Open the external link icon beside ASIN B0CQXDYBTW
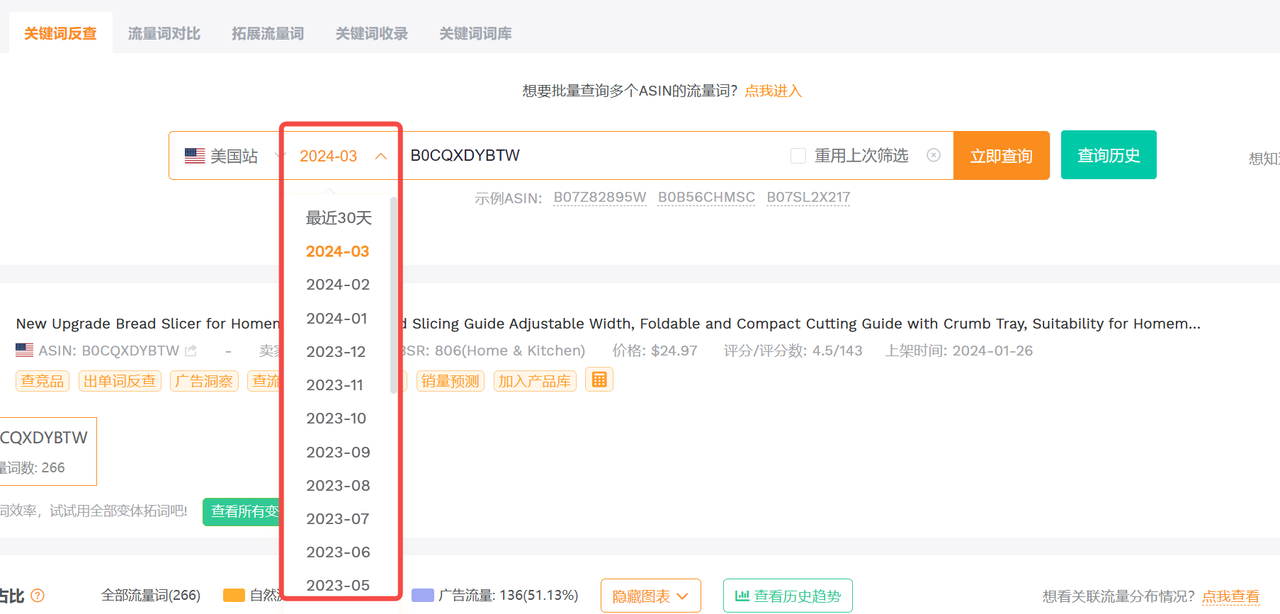 pos(191,351)
